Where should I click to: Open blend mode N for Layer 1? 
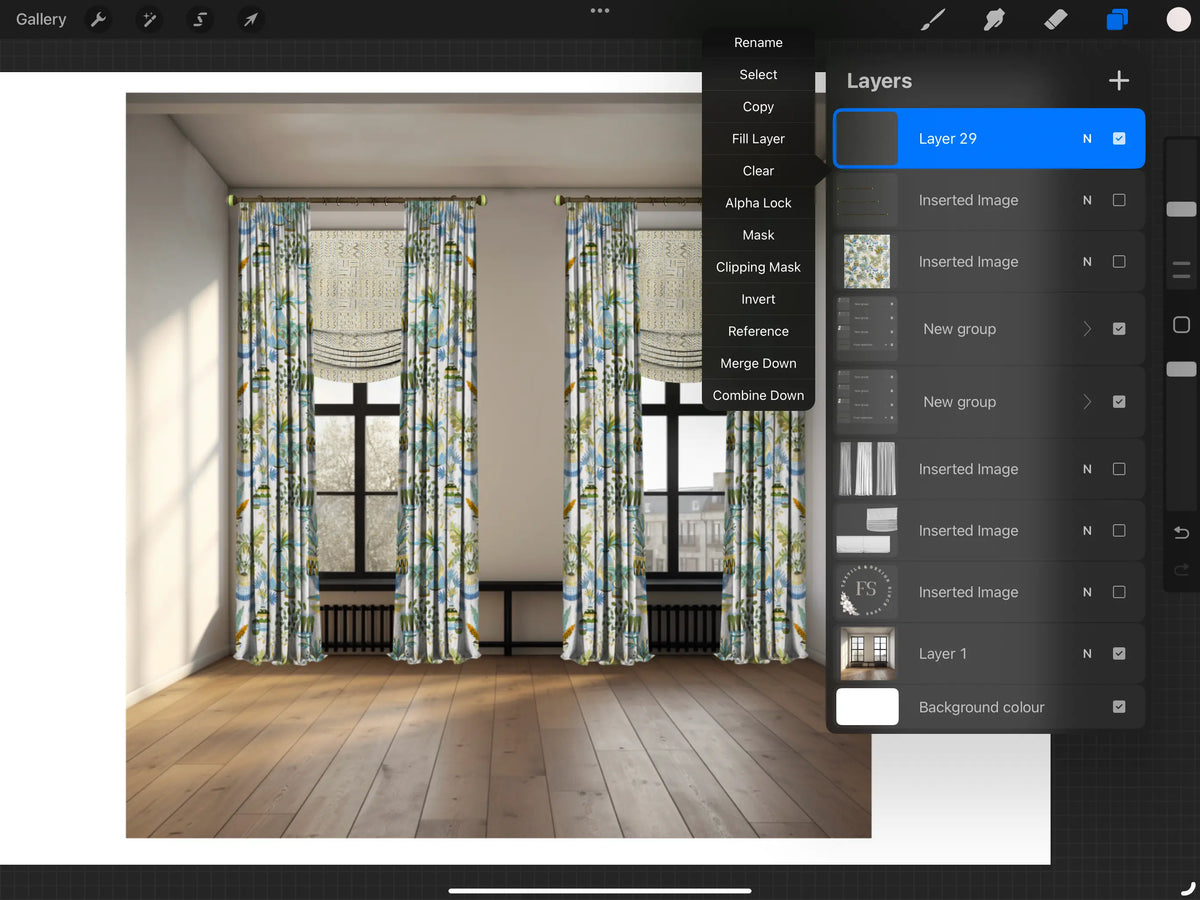1087,654
